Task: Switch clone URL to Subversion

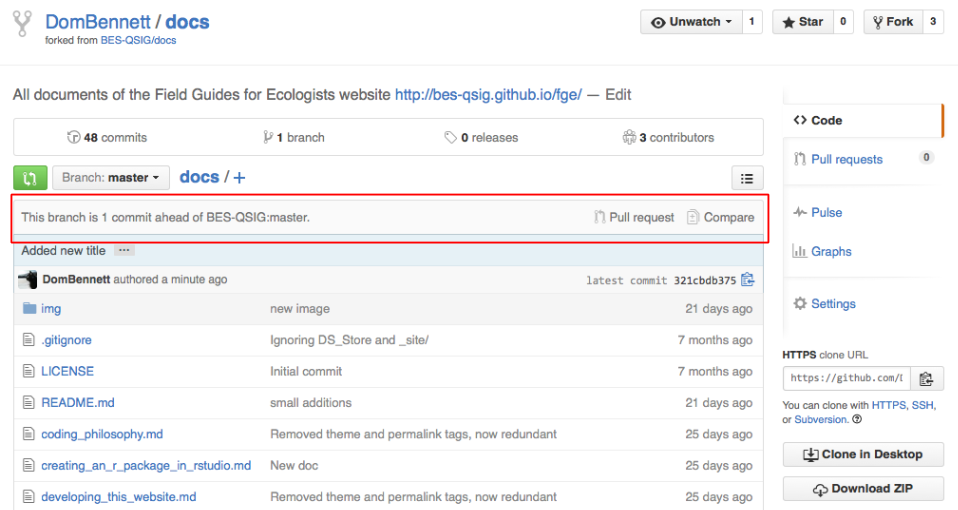Action: click(x=821, y=420)
